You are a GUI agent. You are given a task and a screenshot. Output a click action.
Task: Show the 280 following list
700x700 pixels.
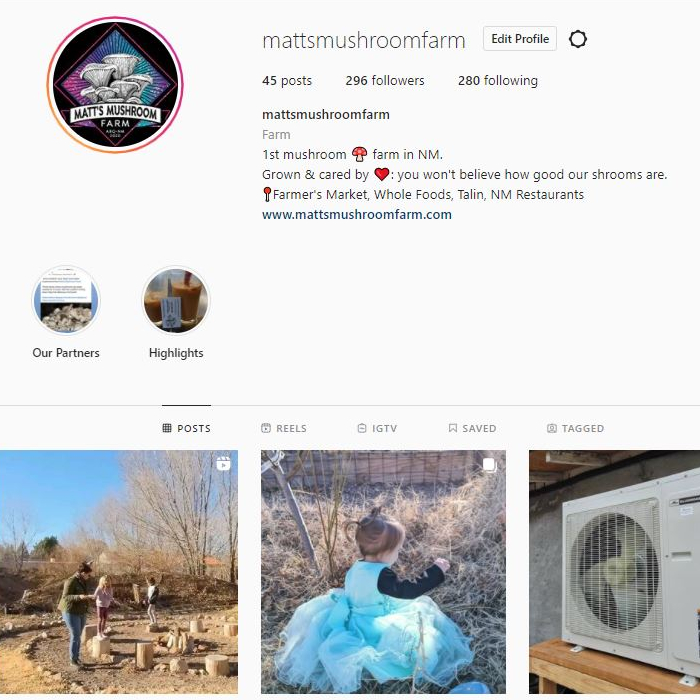click(x=498, y=80)
